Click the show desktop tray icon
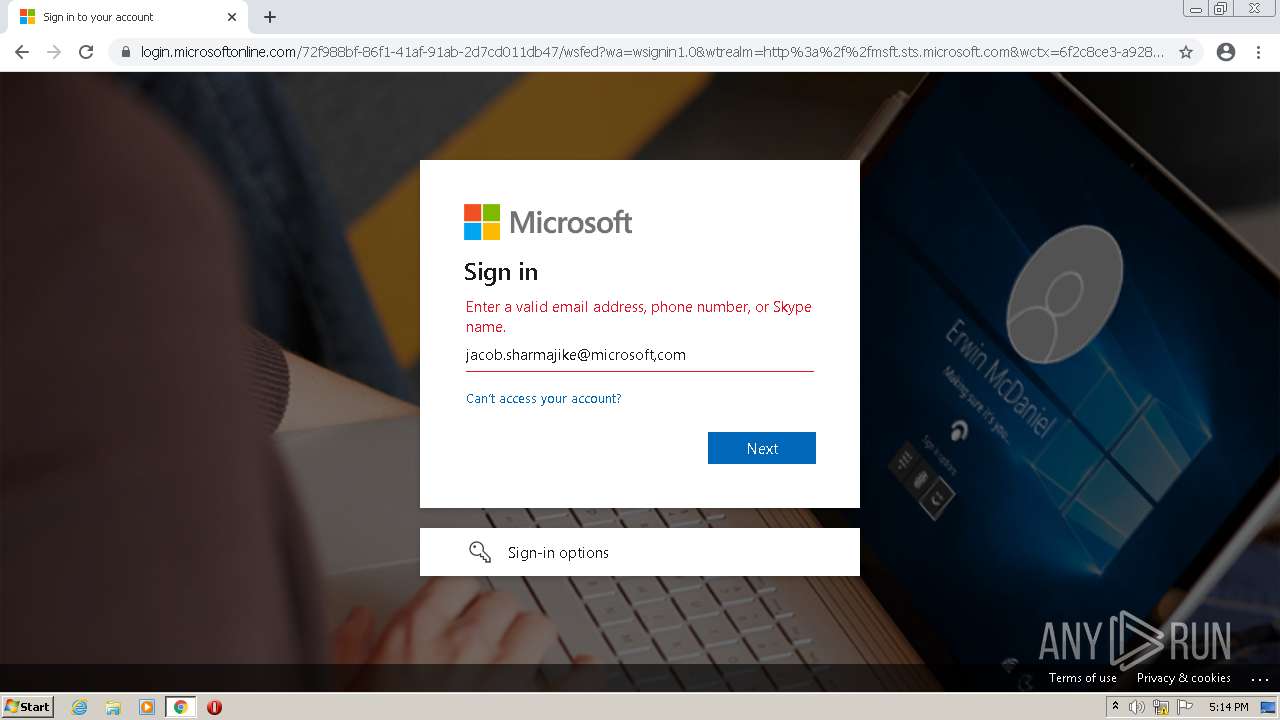This screenshot has height=720, width=1280. click(x=1268, y=707)
